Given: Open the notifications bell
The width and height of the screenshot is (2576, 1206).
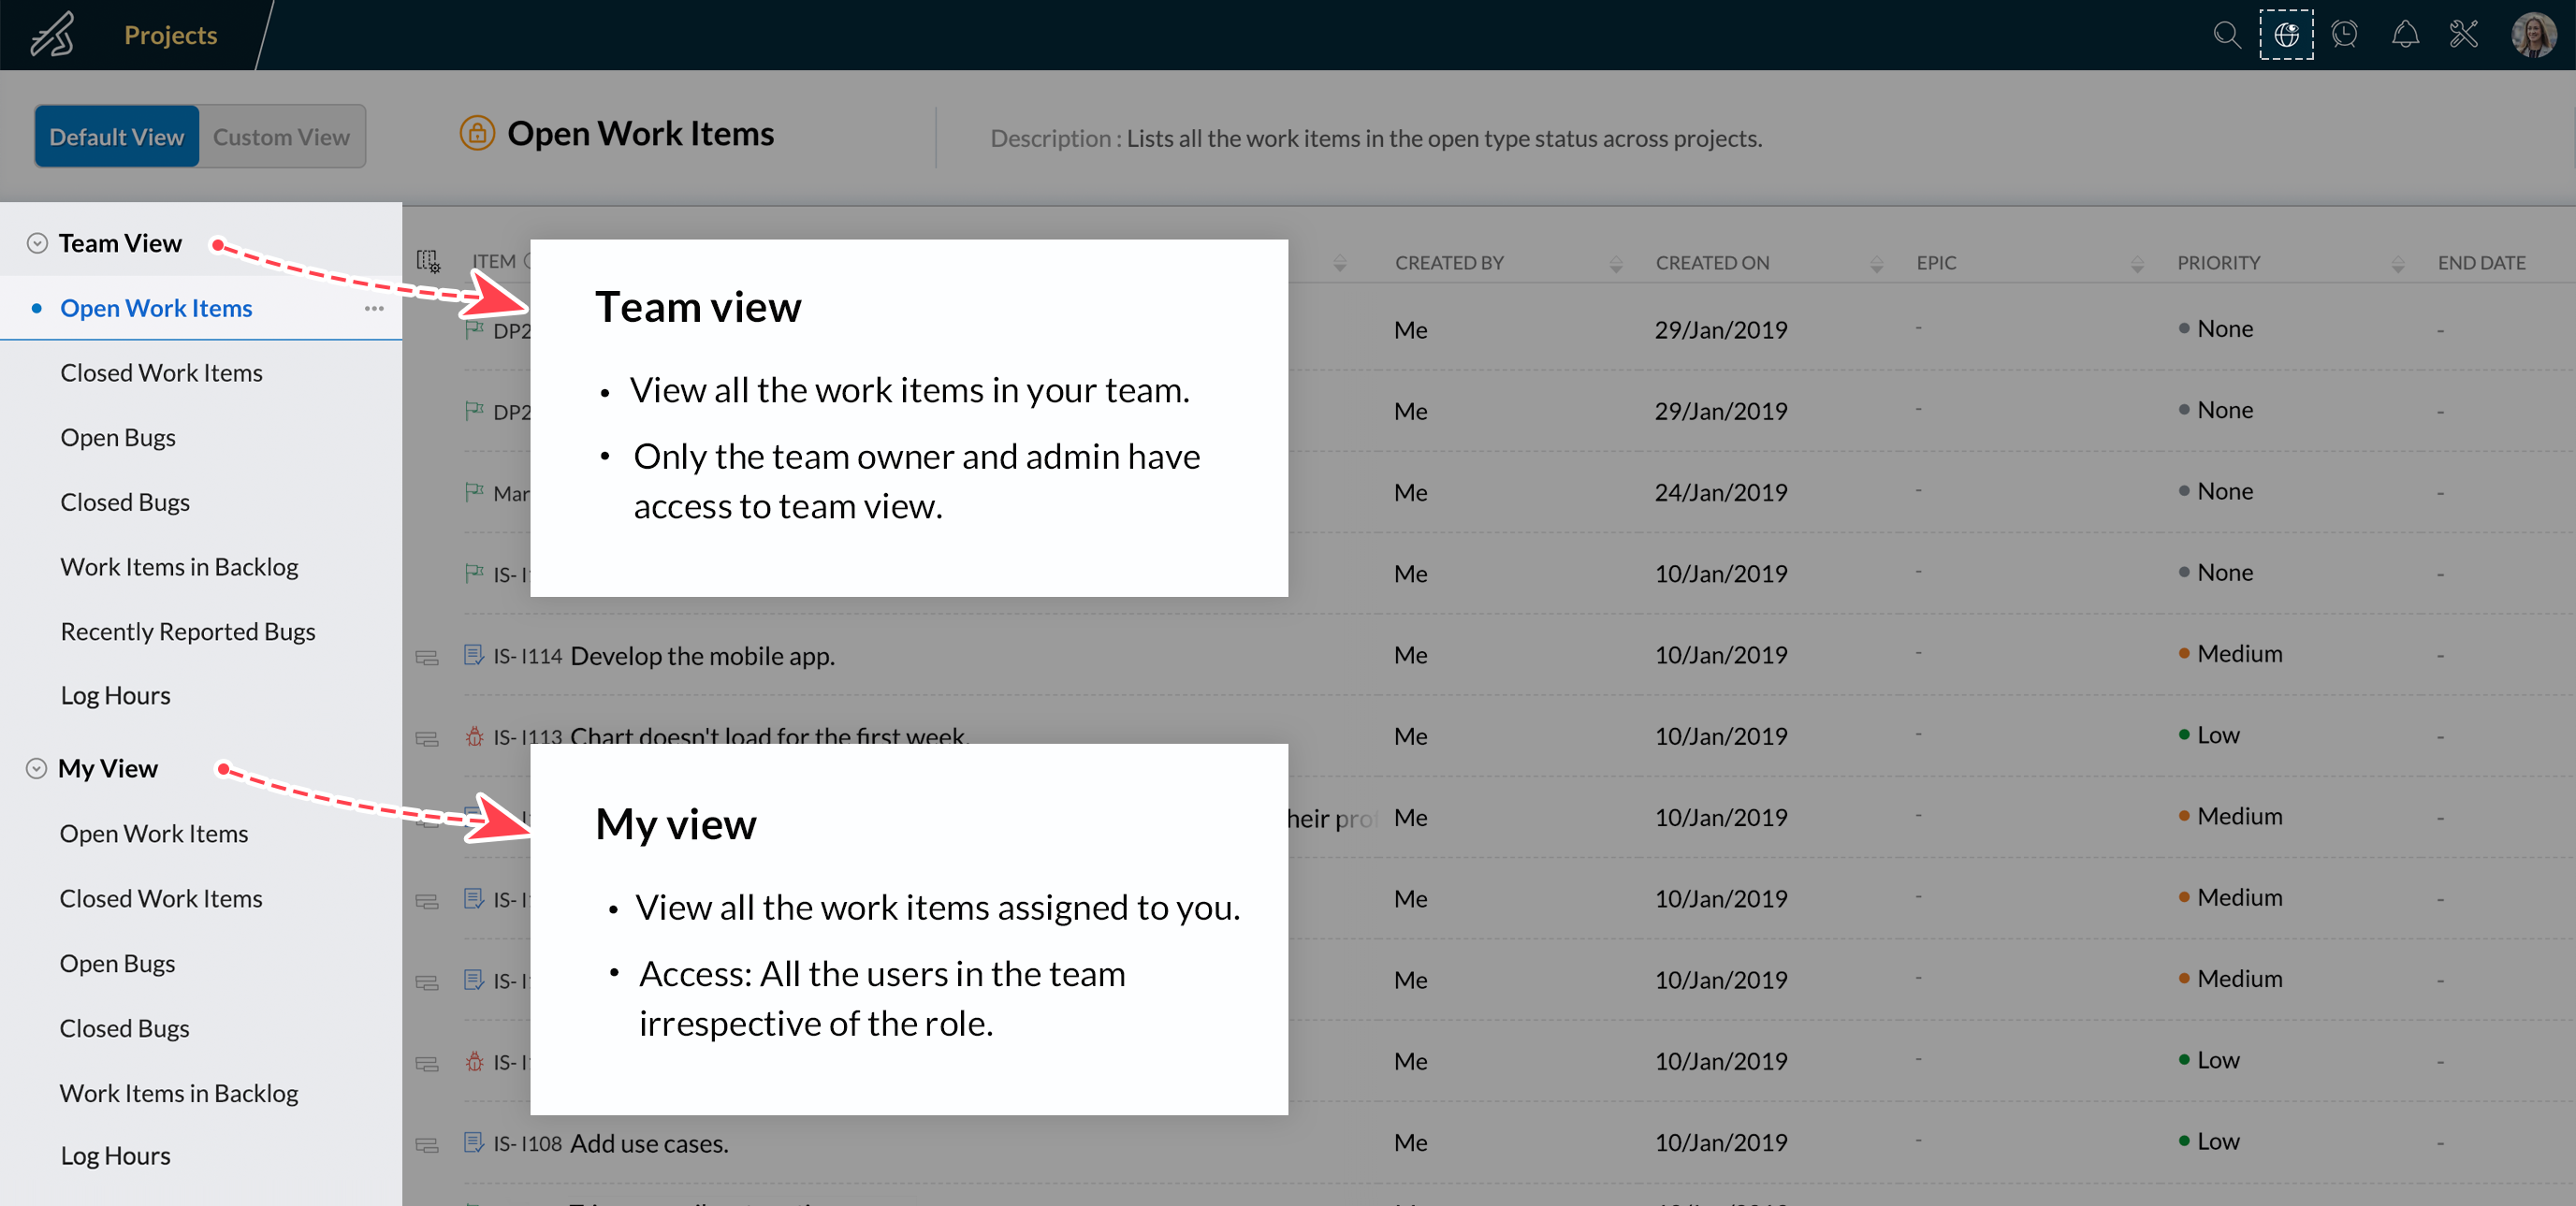Looking at the screenshot, I should 2404,36.
